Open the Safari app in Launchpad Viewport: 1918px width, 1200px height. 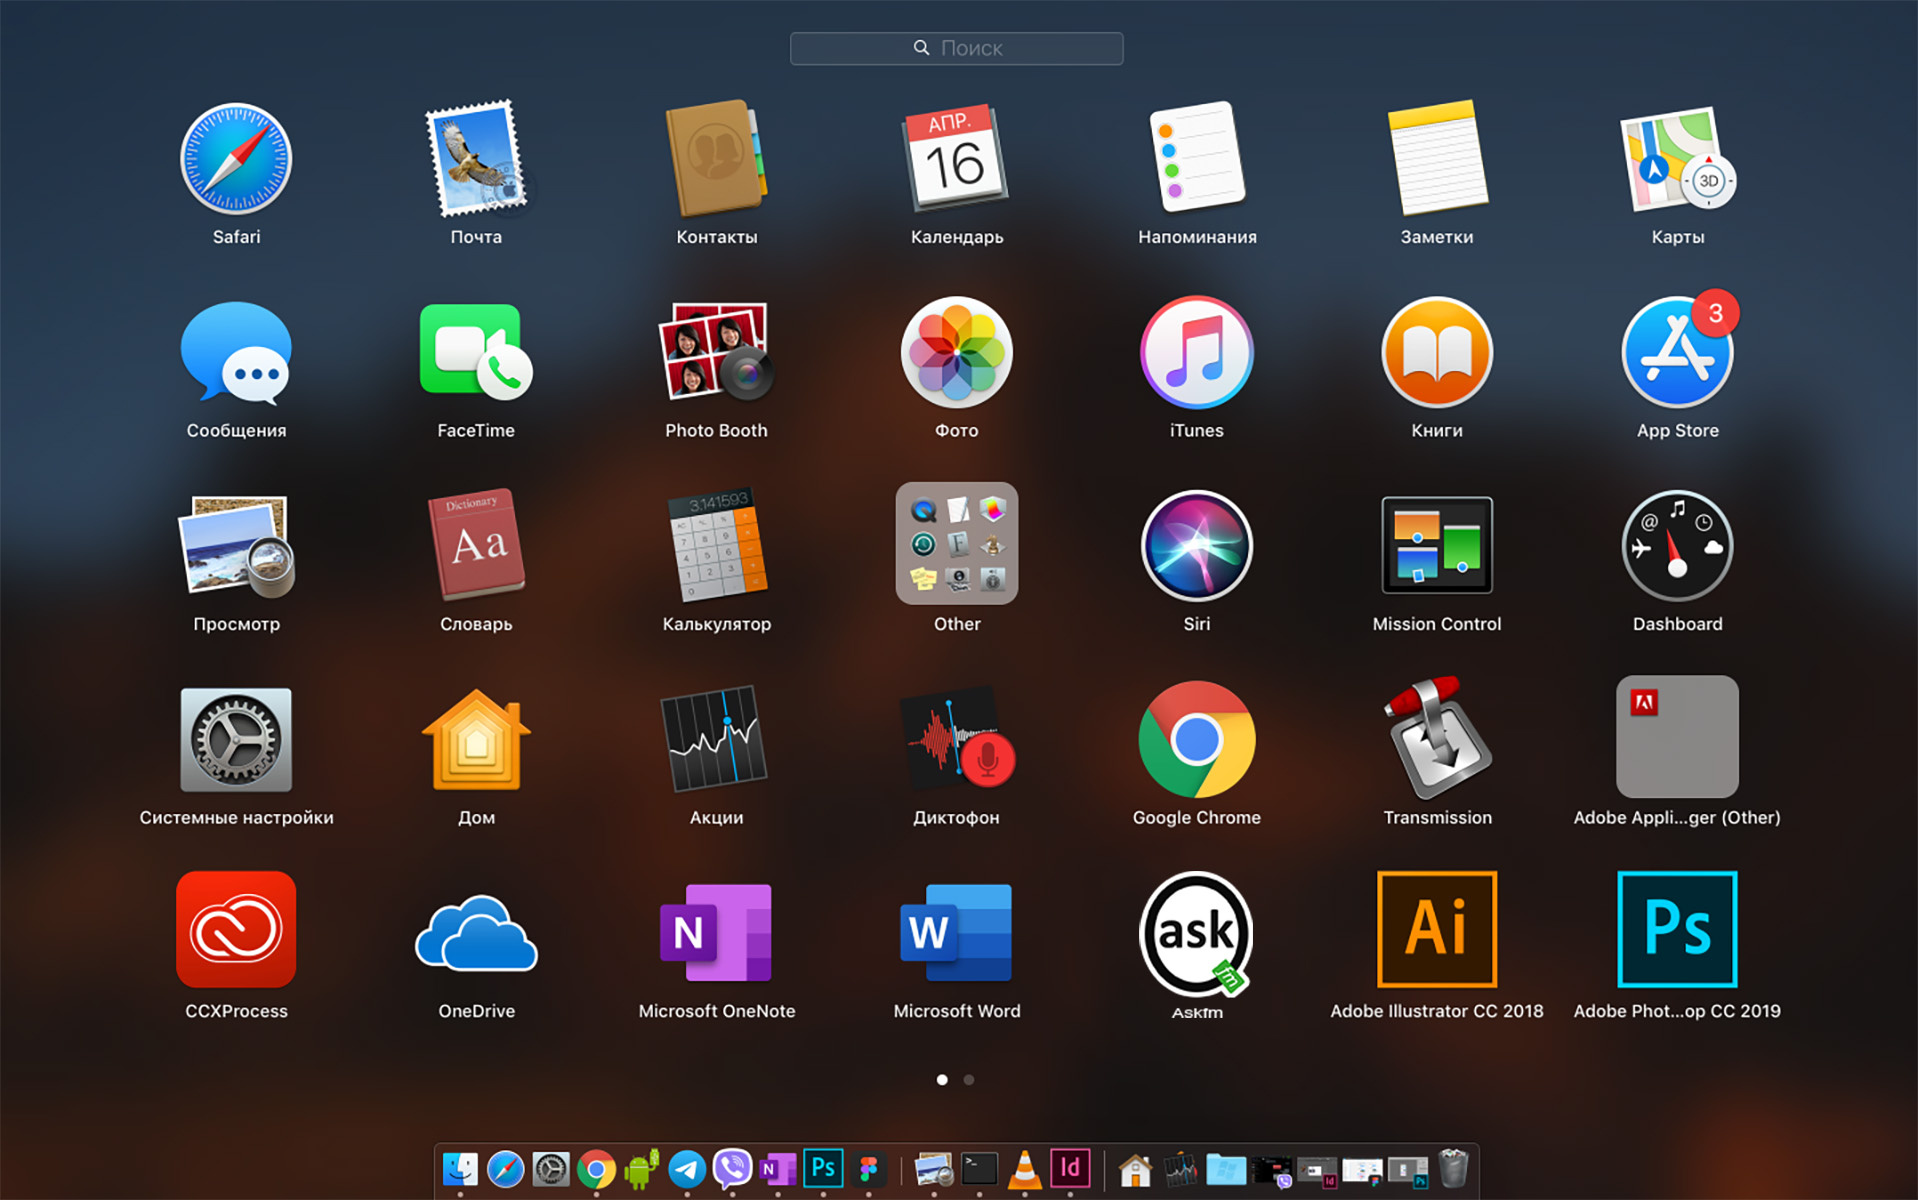tap(236, 159)
